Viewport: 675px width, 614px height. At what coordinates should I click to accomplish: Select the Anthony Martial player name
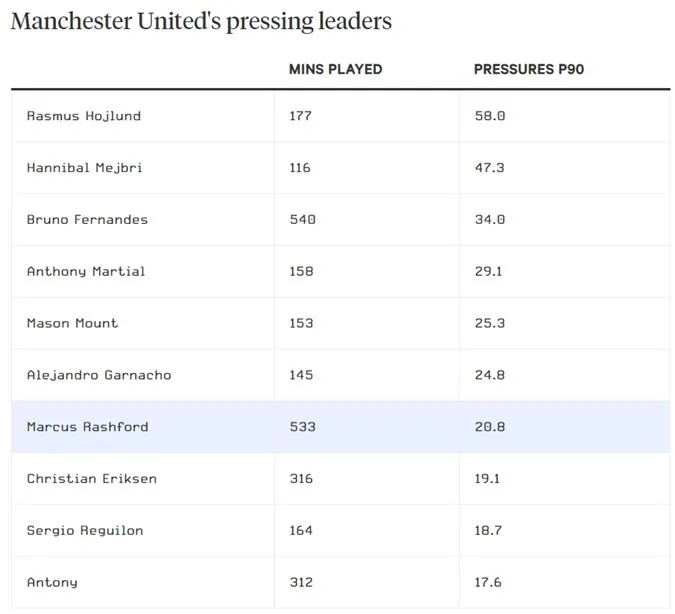coord(86,271)
